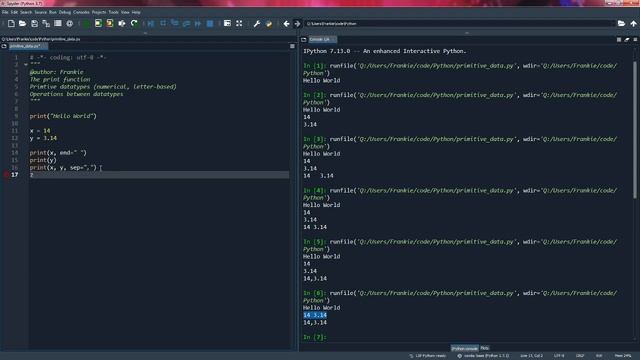Go forward to next working directory

(297, 24)
